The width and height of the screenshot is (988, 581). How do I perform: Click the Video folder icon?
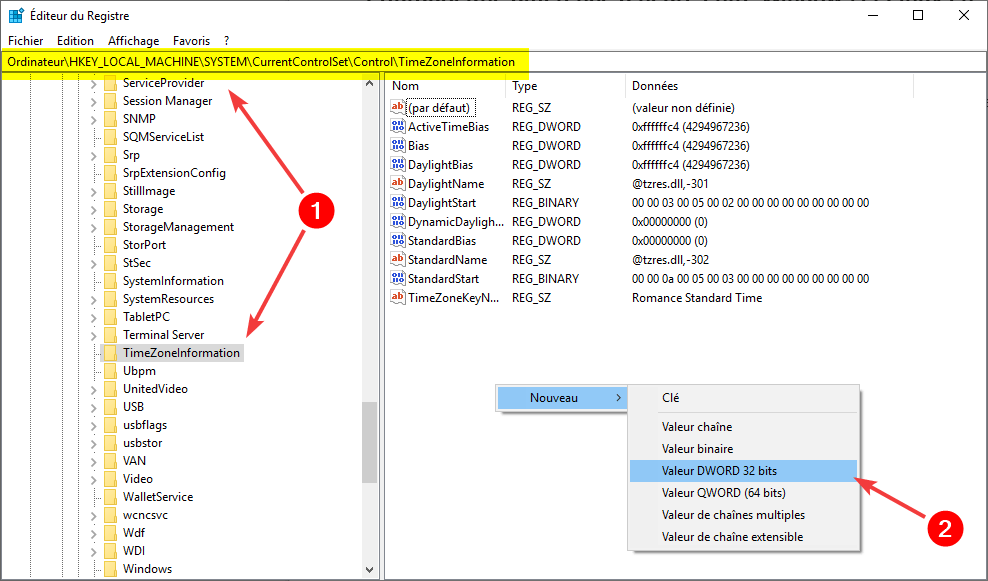(x=110, y=479)
